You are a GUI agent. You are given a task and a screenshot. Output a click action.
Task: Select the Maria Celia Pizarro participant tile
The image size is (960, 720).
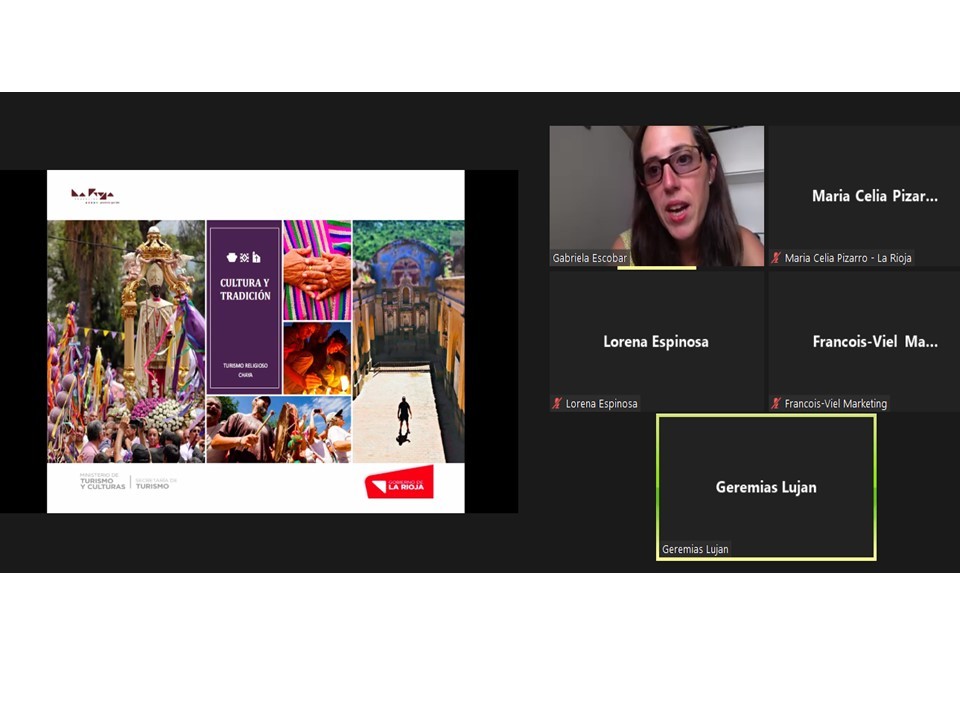[864, 195]
